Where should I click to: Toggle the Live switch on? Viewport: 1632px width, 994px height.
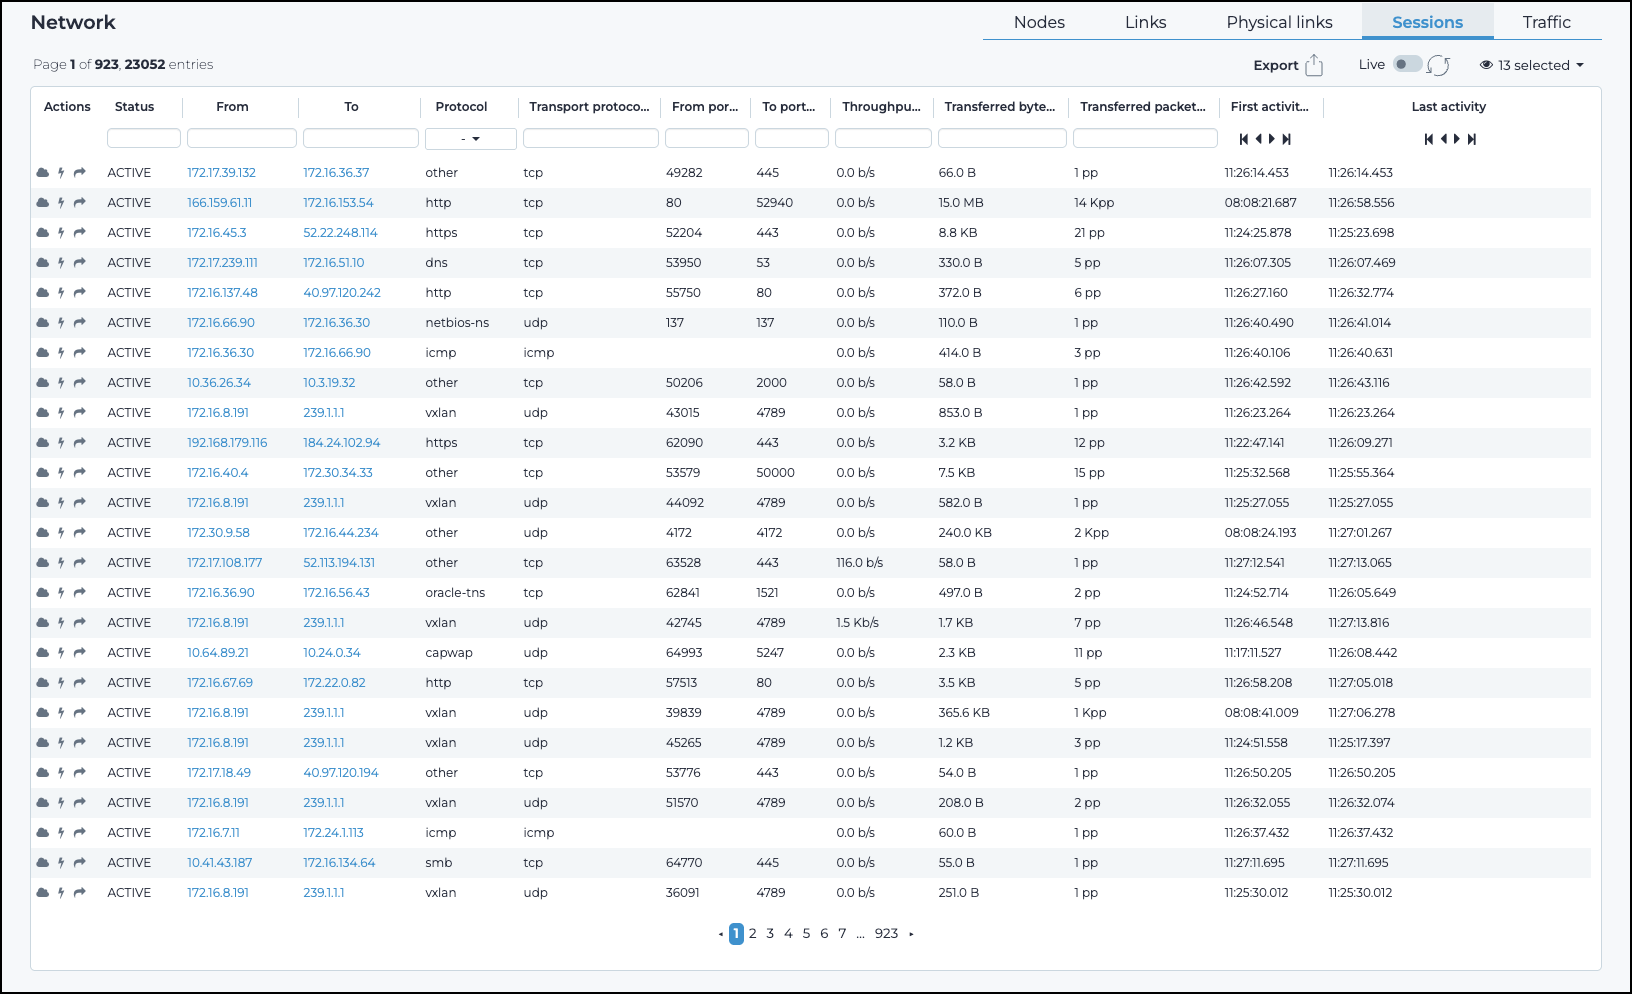pos(1408,64)
